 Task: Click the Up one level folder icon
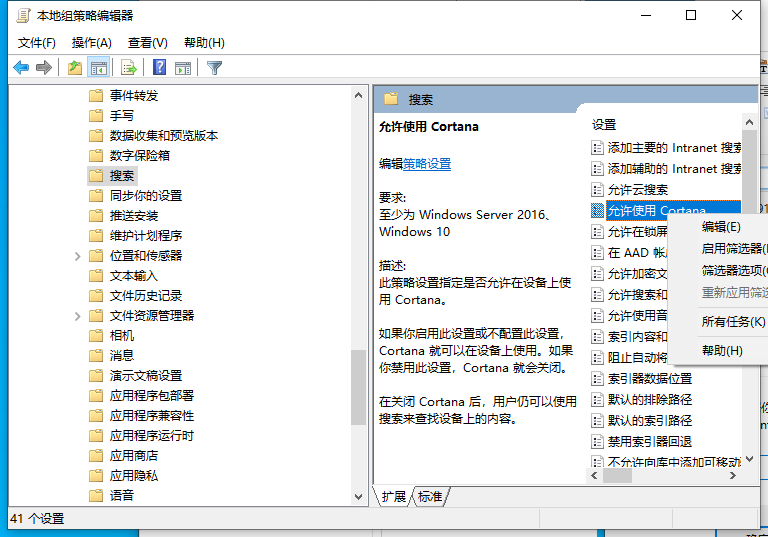click(x=75, y=68)
